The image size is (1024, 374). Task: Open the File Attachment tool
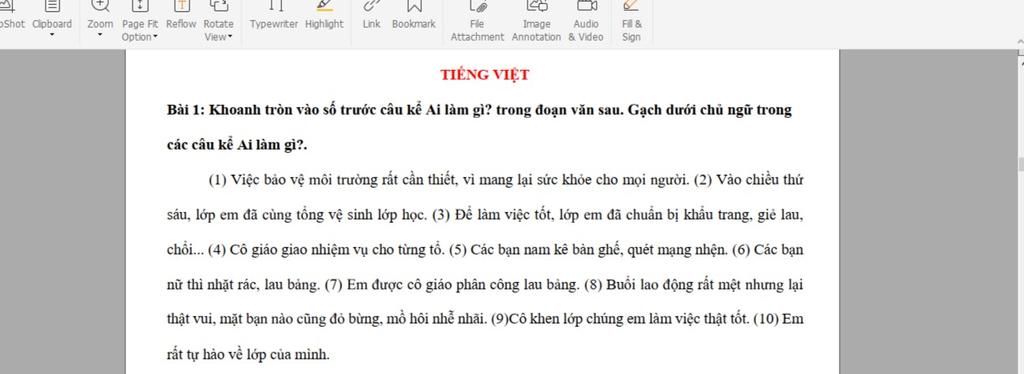pos(477,22)
